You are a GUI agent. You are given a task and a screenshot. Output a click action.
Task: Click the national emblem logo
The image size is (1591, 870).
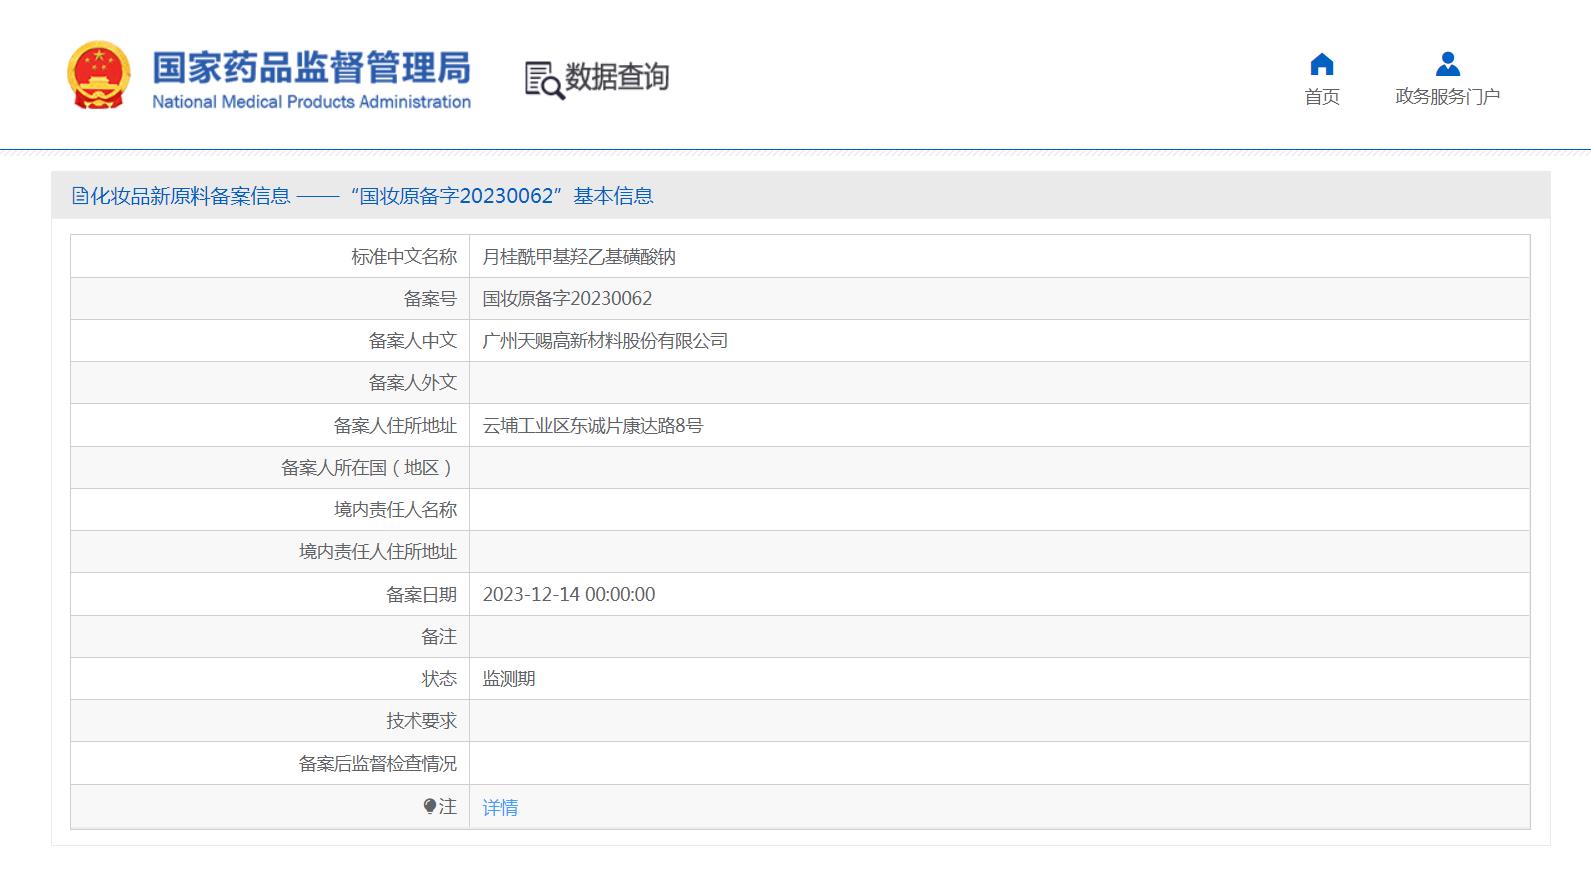coord(98,75)
